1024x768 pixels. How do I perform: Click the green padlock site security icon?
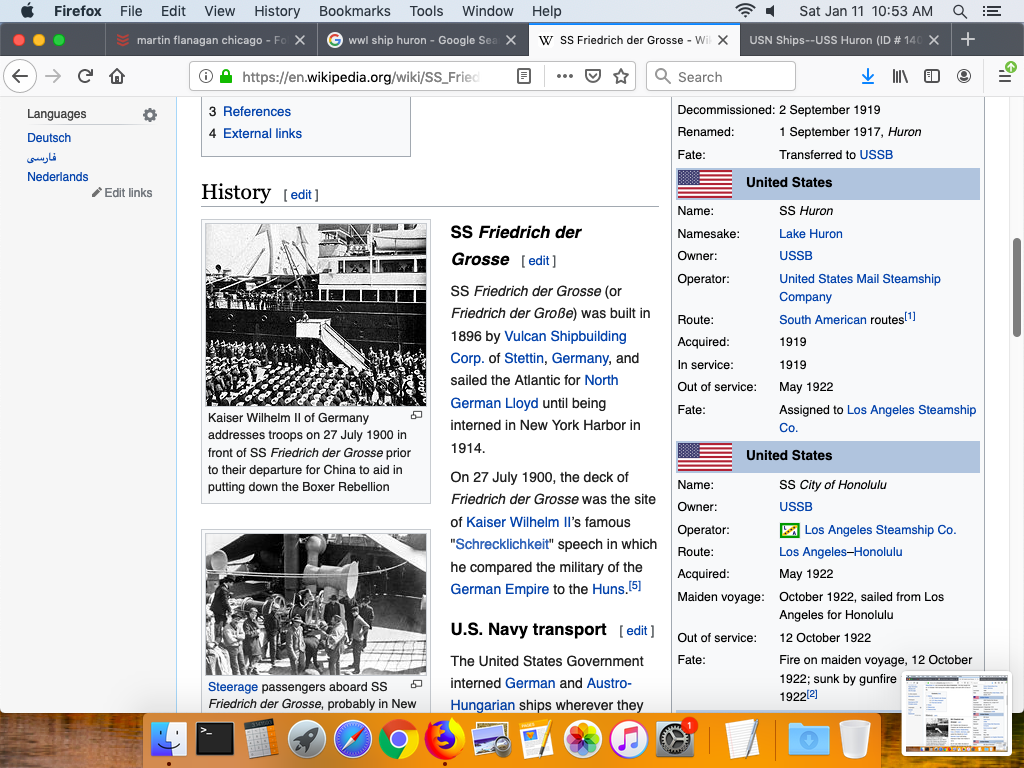[x=226, y=76]
